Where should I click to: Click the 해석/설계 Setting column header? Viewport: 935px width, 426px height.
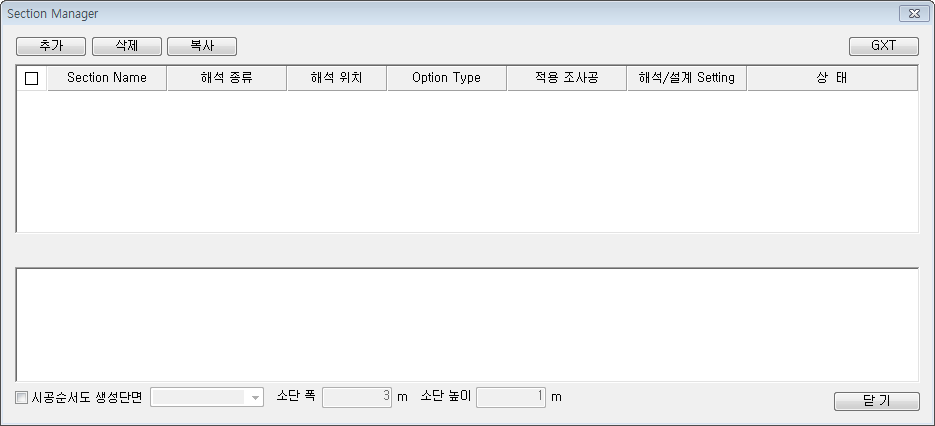pos(686,78)
